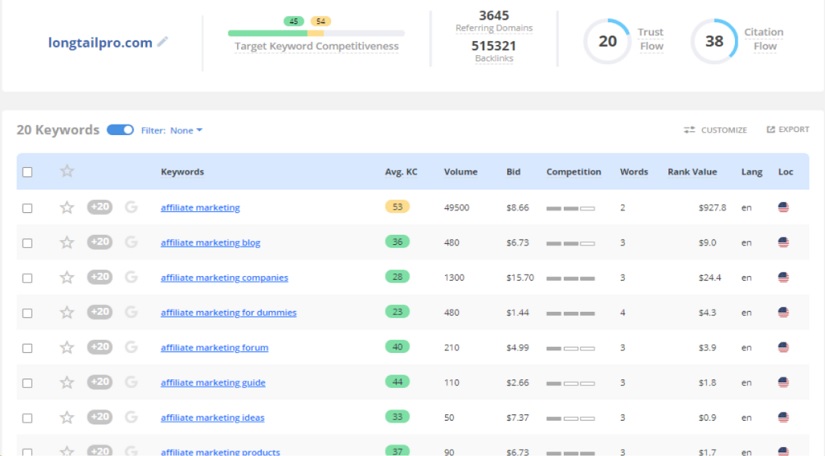Image resolution: width=825 pixels, height=456 pixels.
Task: Click +20 badge for affiliate marketing for dummies
Action: (x=99, y=312)
